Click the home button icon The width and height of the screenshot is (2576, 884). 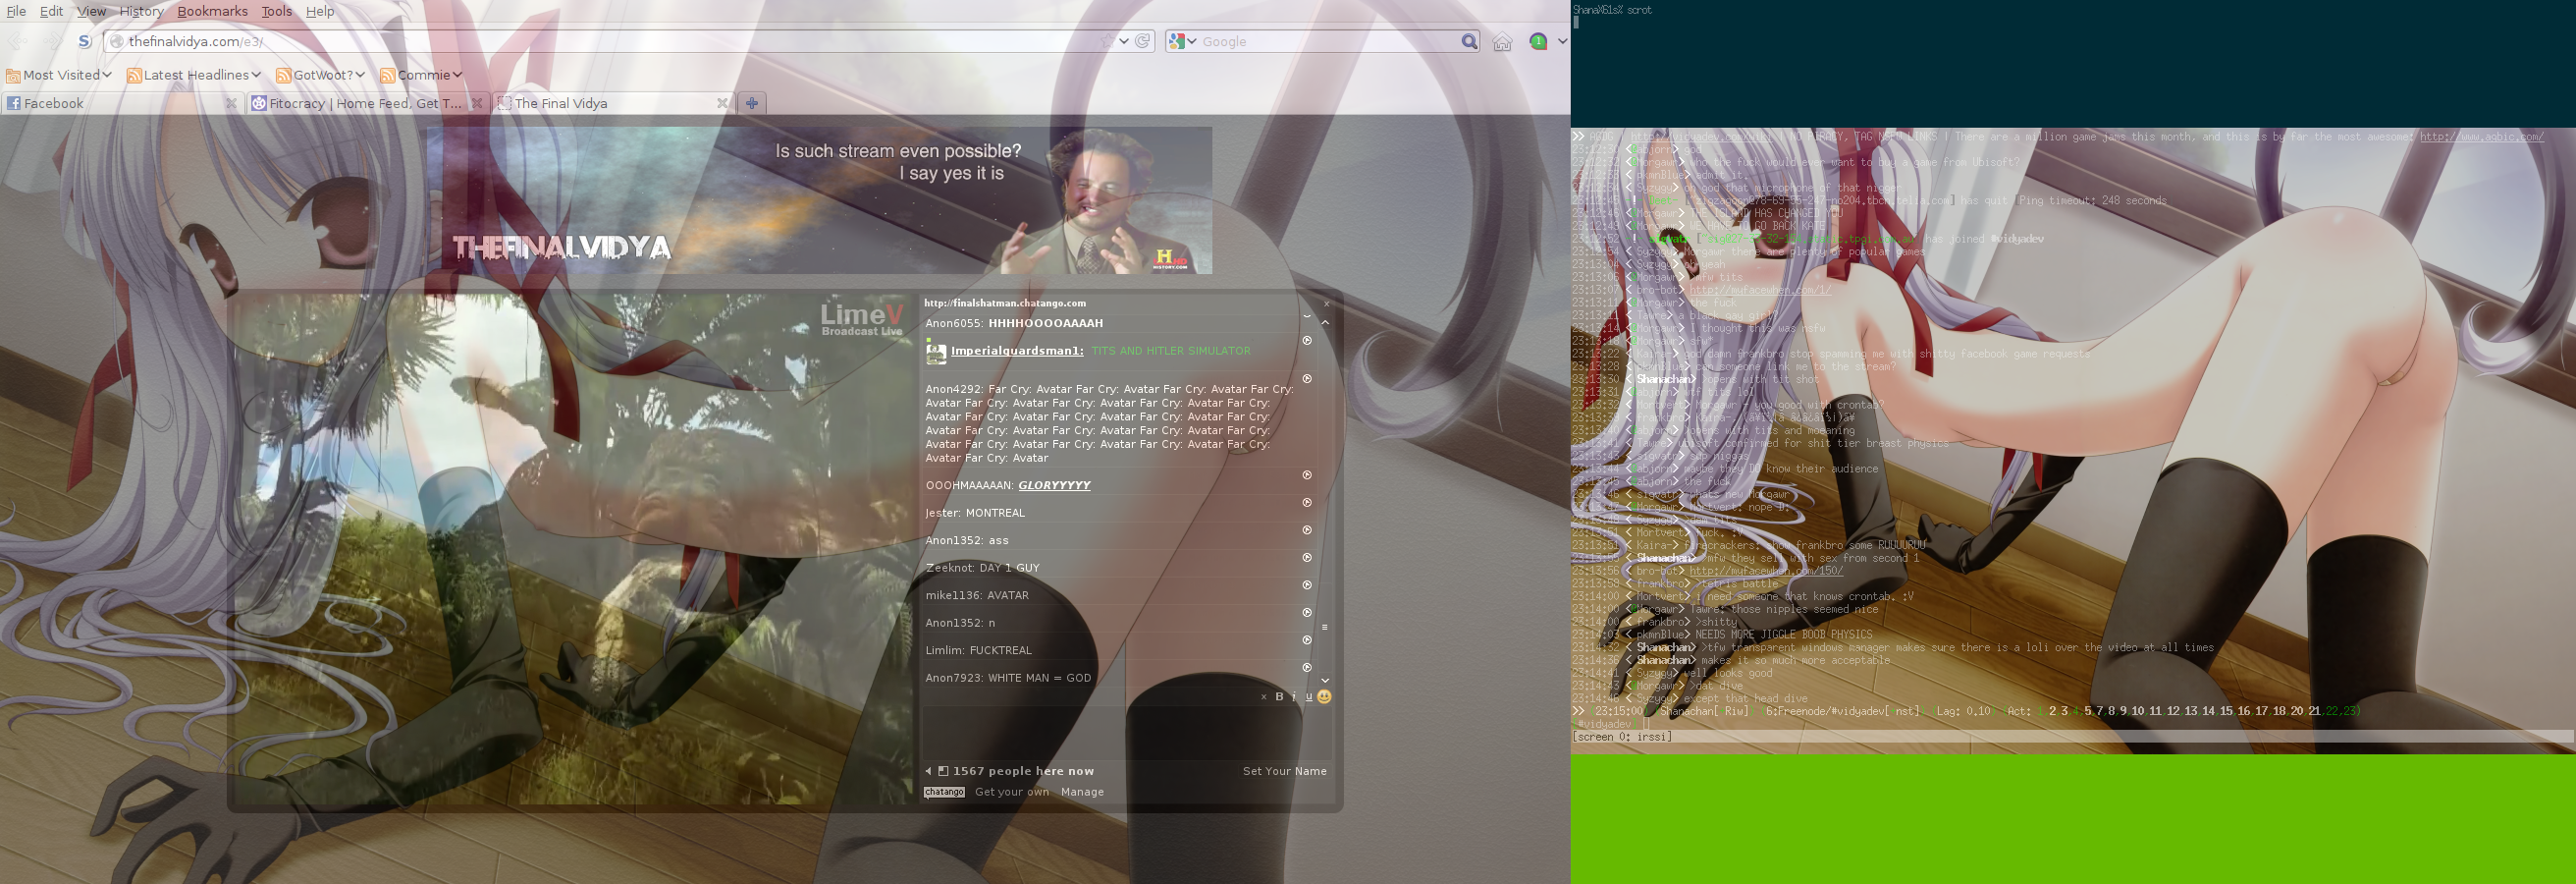pos(1502,42)
